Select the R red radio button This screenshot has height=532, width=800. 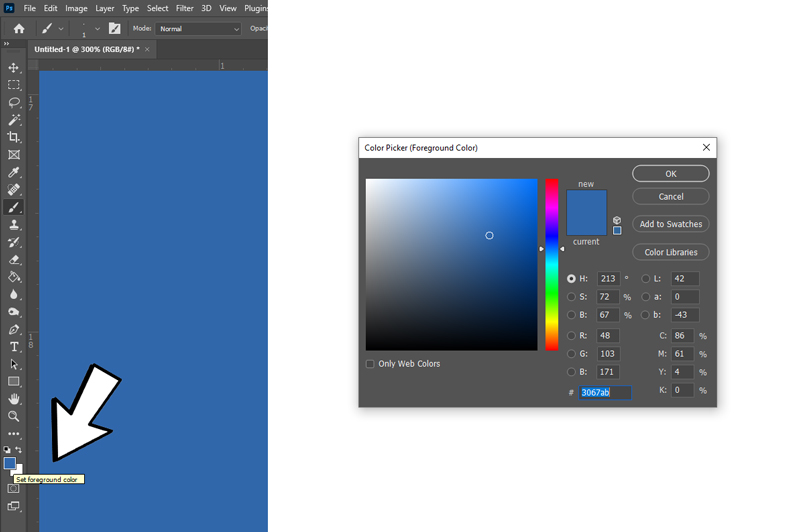click(571, 336)
